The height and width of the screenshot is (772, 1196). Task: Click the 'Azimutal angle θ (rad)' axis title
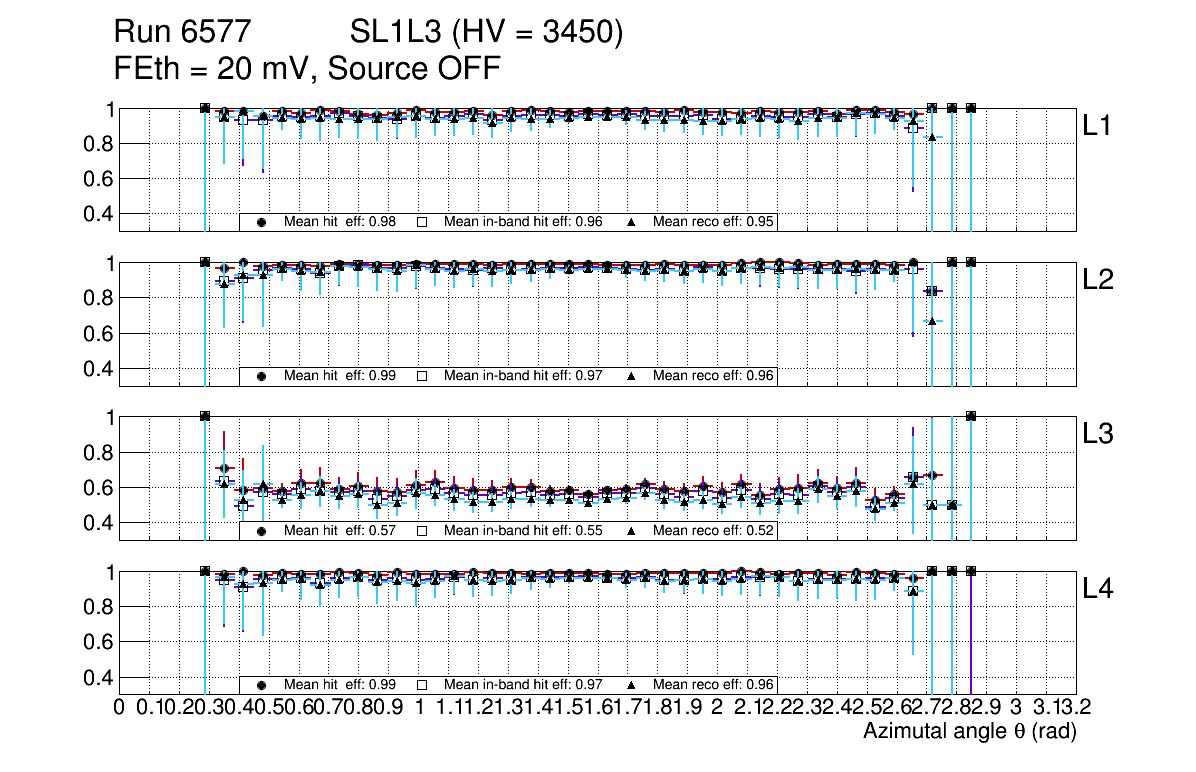point(969,732)
